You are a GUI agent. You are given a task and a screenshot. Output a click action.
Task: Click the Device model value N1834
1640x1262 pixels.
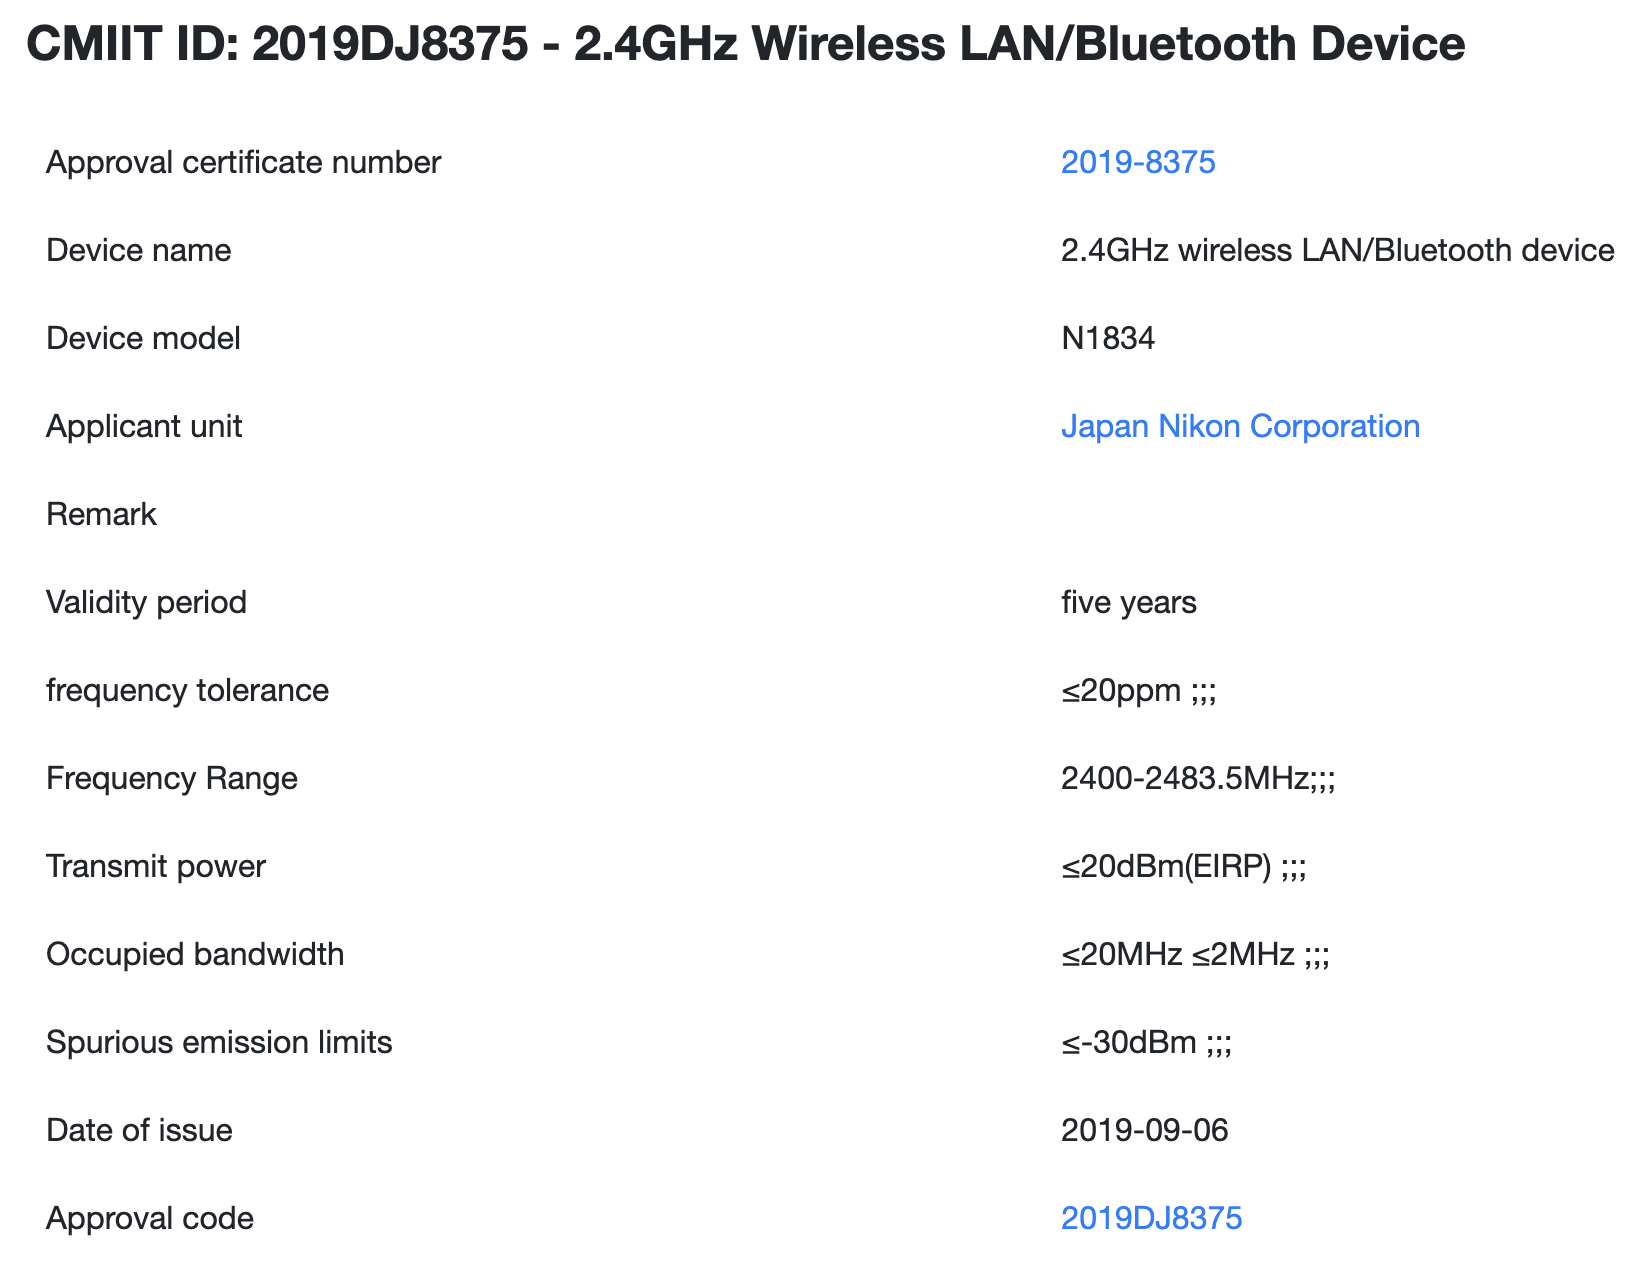[x=1108, y=338]
